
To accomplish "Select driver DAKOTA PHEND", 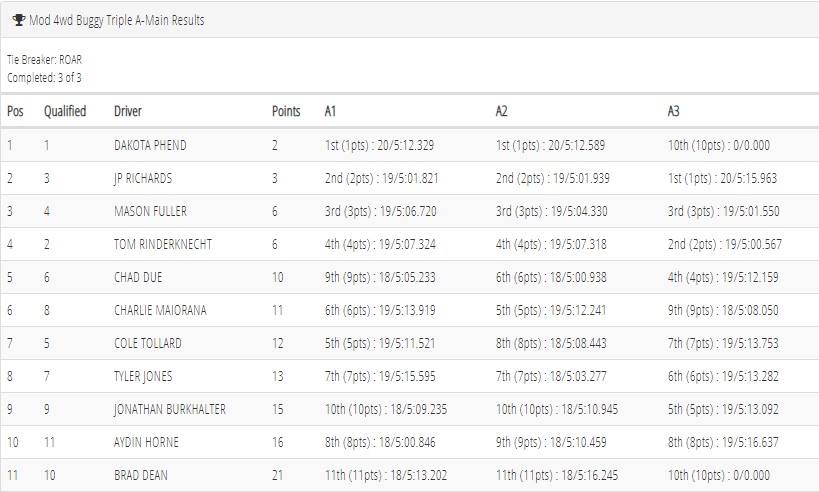I will coord(150,145).
